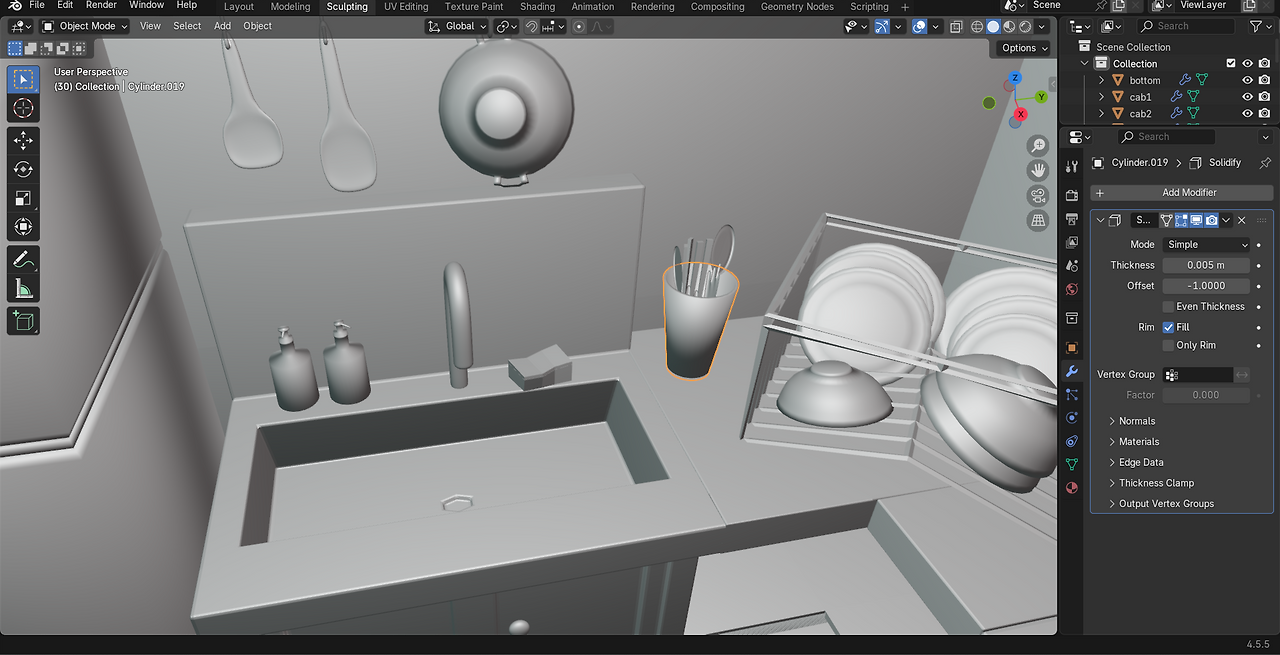Toggle X-ray mode in viewport header
The height and width of the screenshot is (655, 1280).
point(956,26)
